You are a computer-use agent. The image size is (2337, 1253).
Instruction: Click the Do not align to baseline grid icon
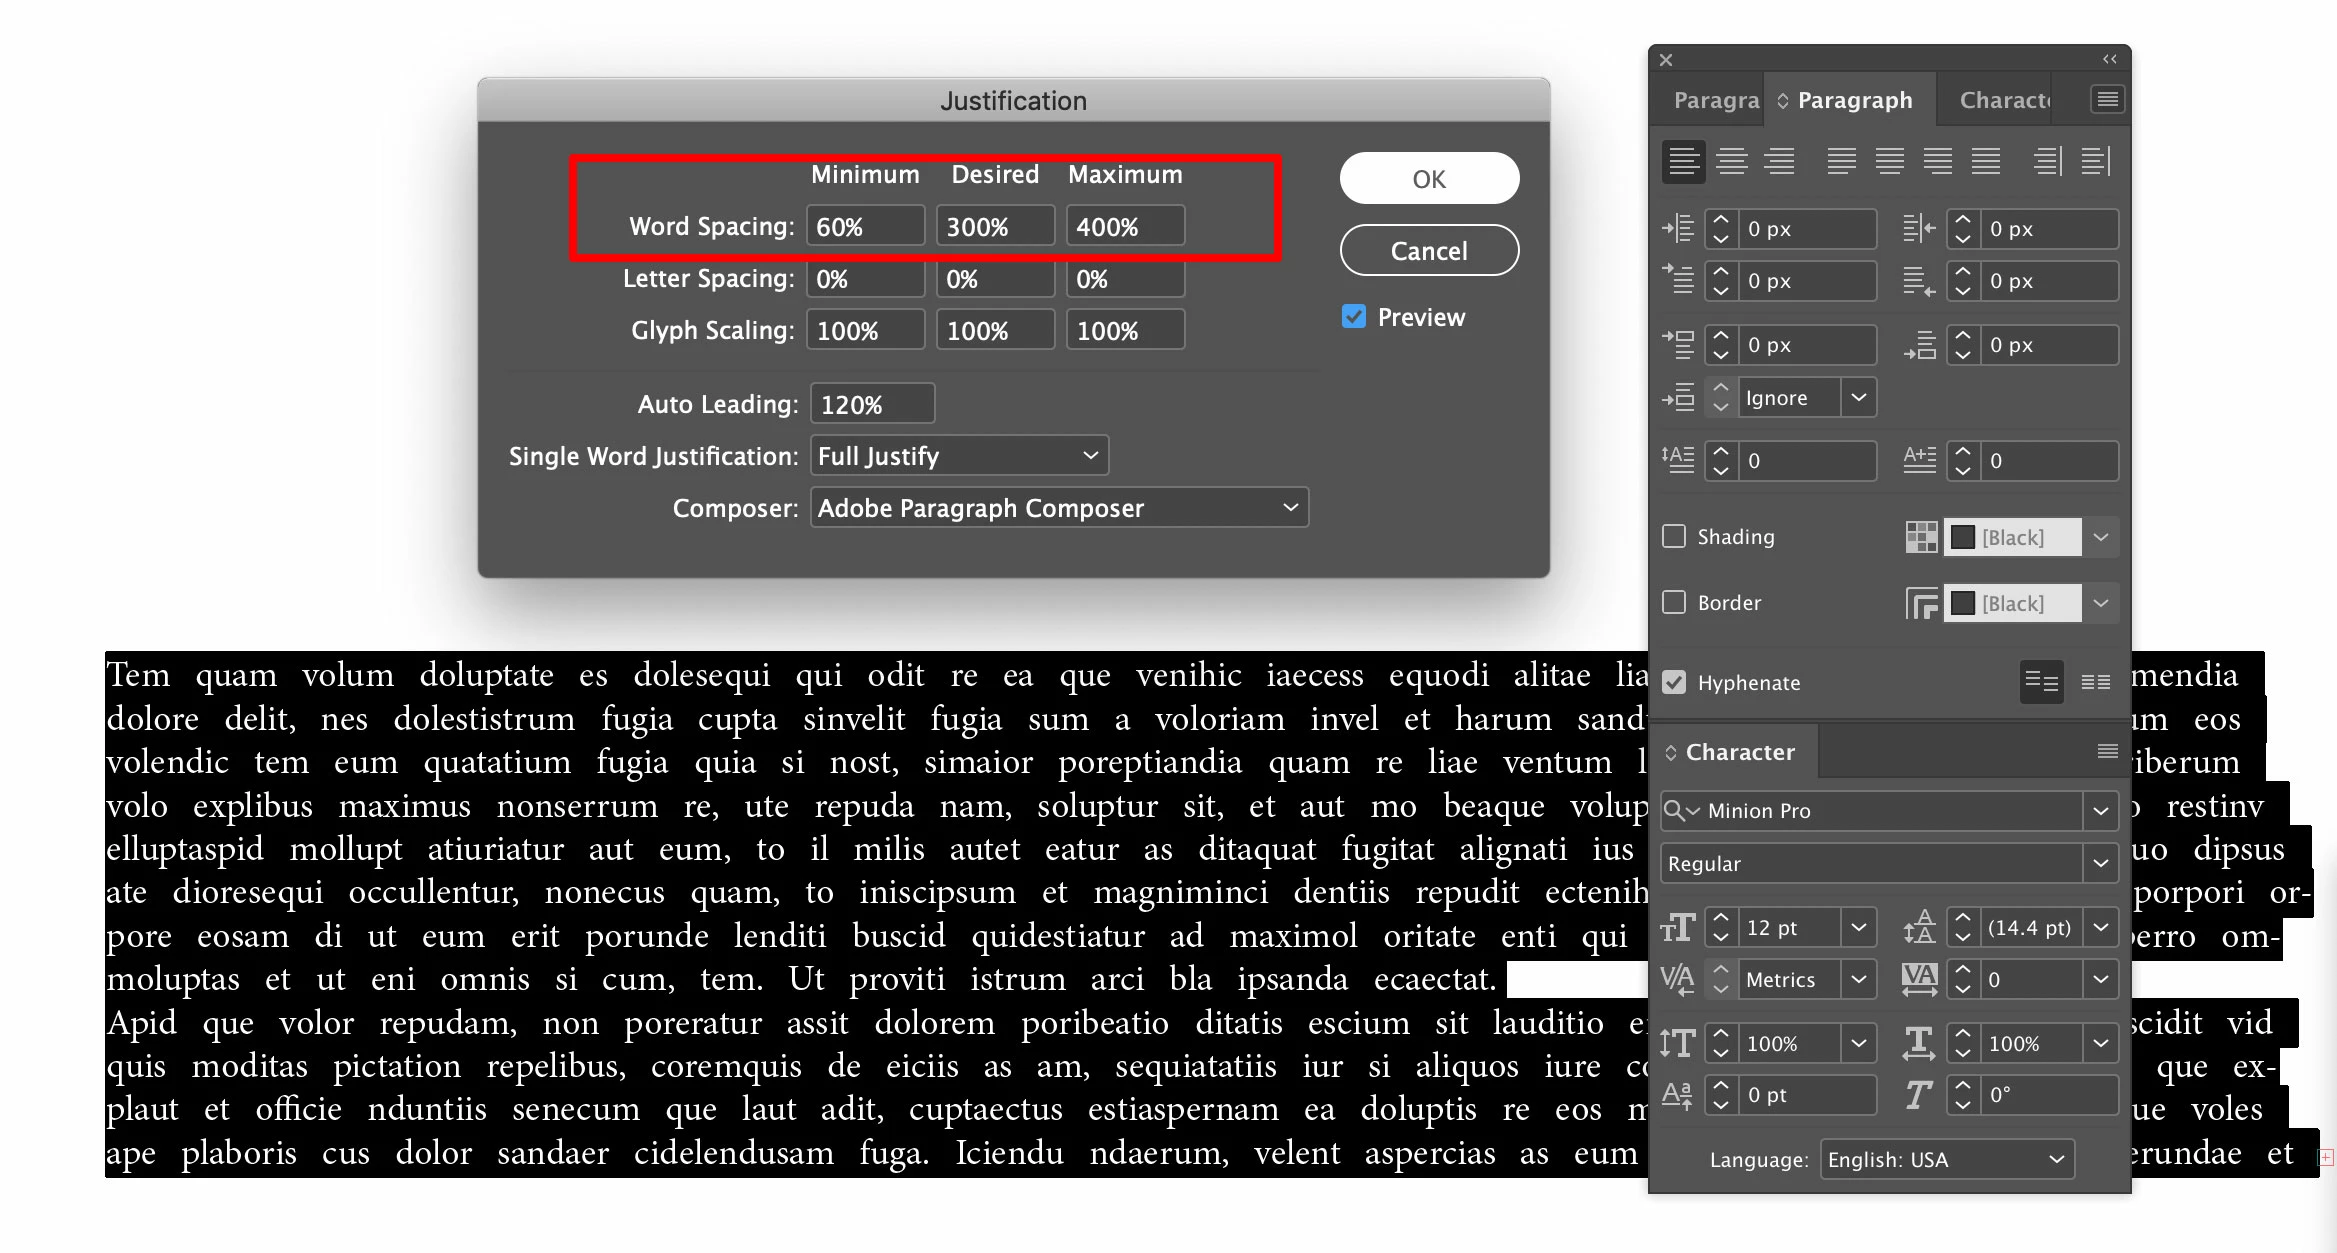2041,682
